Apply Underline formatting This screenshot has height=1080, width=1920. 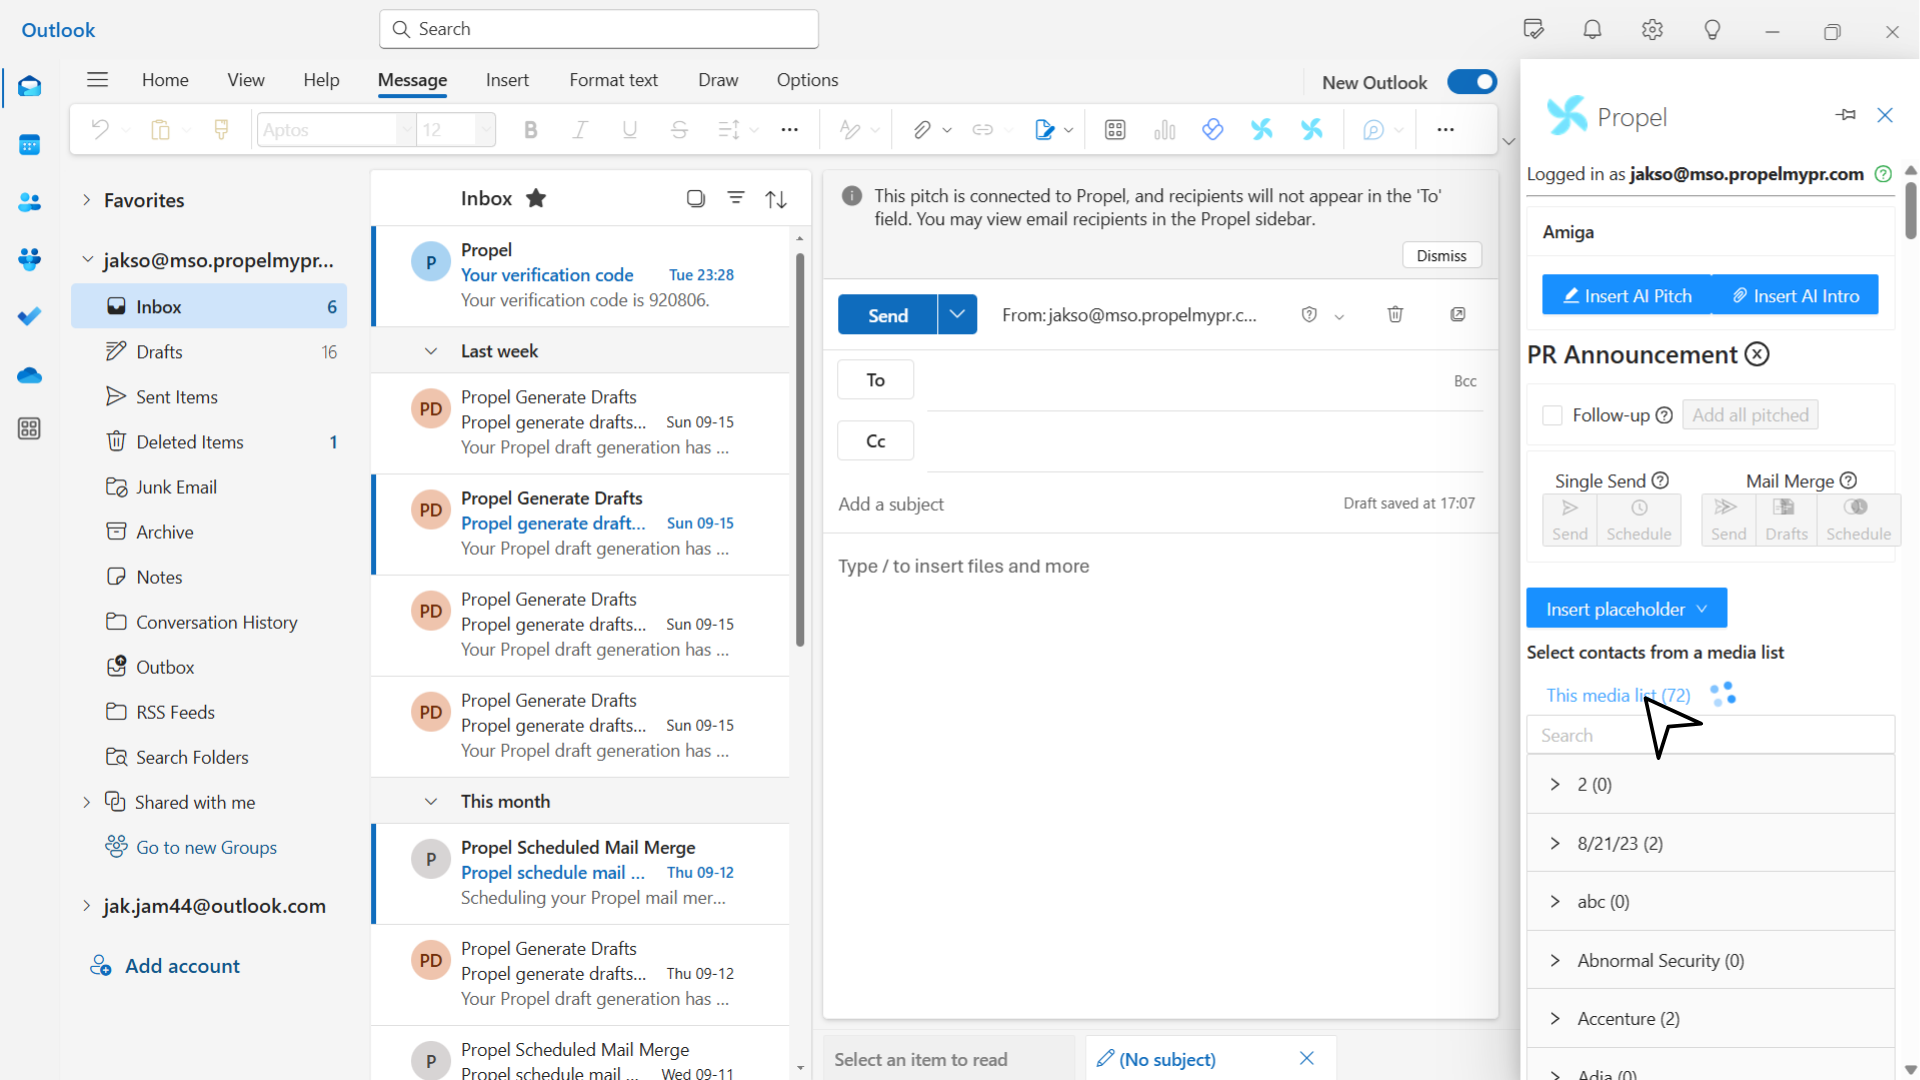coord(630,130)
